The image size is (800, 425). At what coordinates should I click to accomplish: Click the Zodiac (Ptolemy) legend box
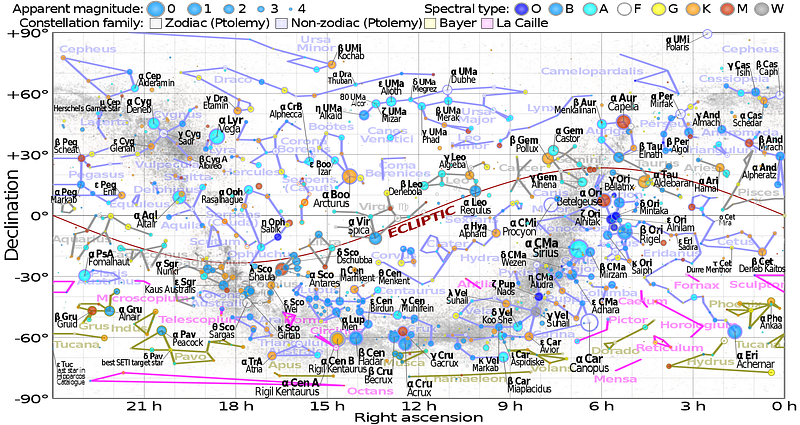tap(157, 23)
